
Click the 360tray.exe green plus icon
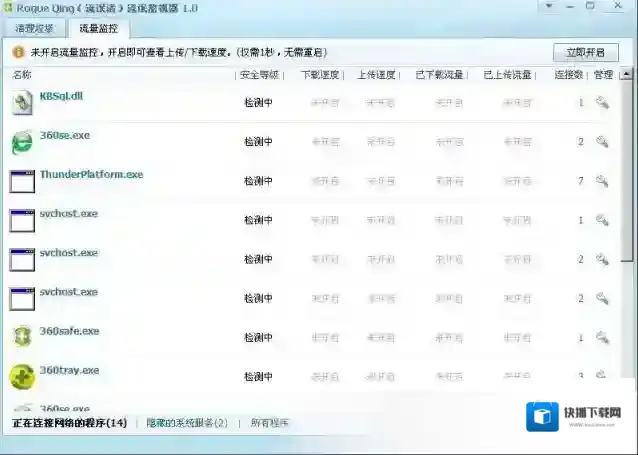[x=22, y=376]
